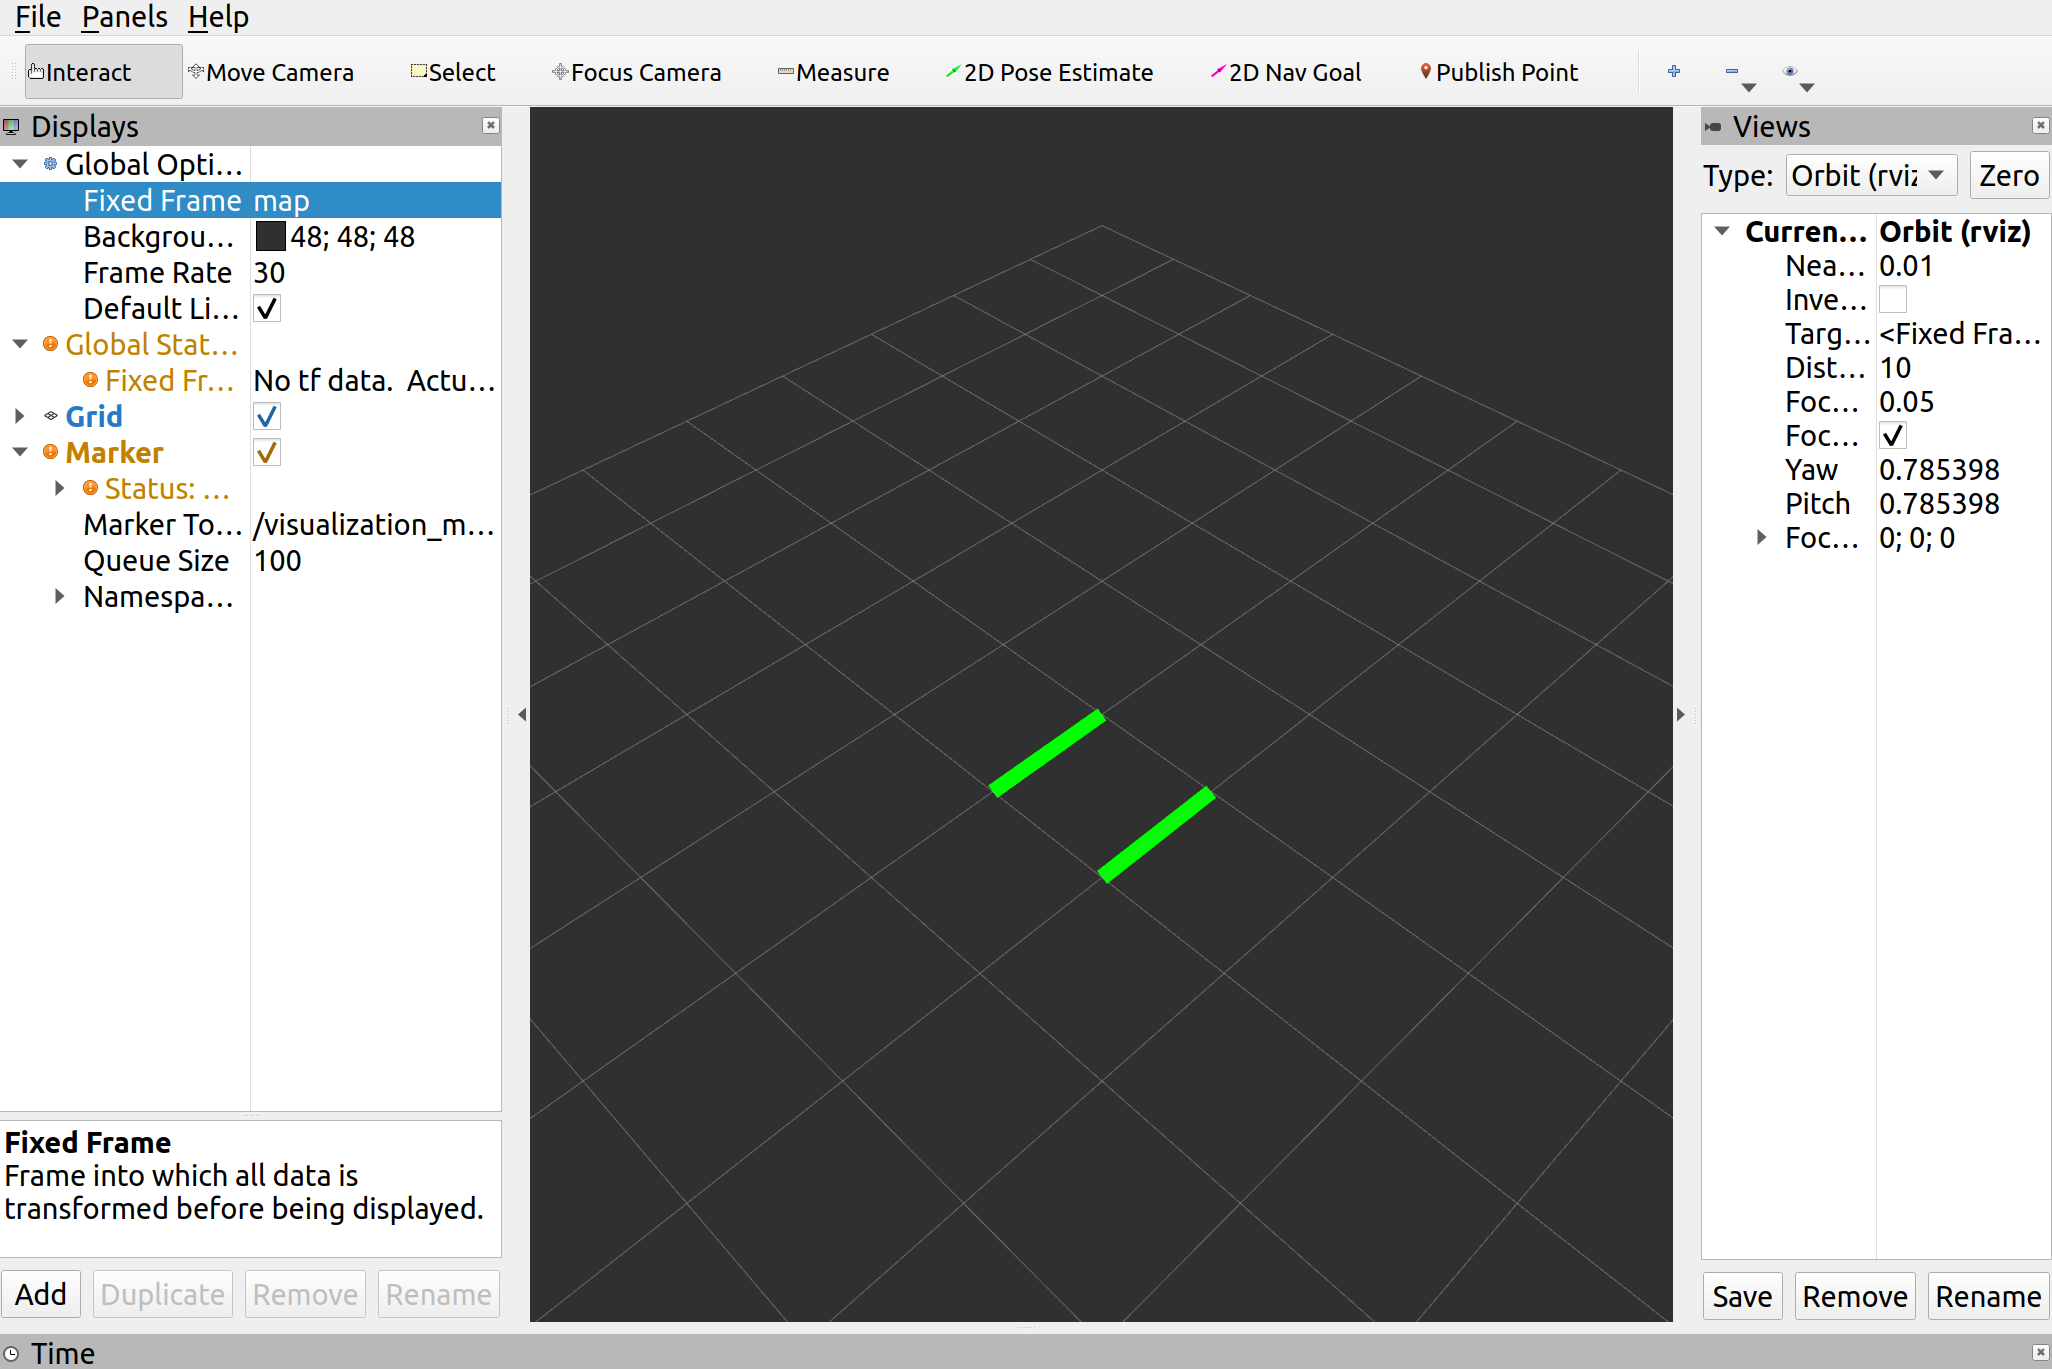Toggle the Invert Z Axis checkbox

[1893, 299]
